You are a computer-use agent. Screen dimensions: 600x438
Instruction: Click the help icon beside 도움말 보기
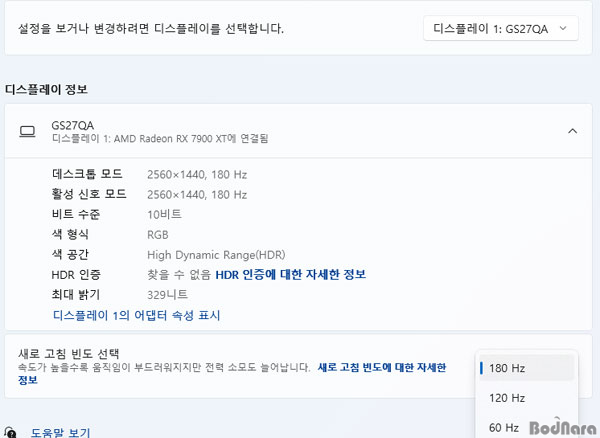pyautogui.click(x=10, y=433)
